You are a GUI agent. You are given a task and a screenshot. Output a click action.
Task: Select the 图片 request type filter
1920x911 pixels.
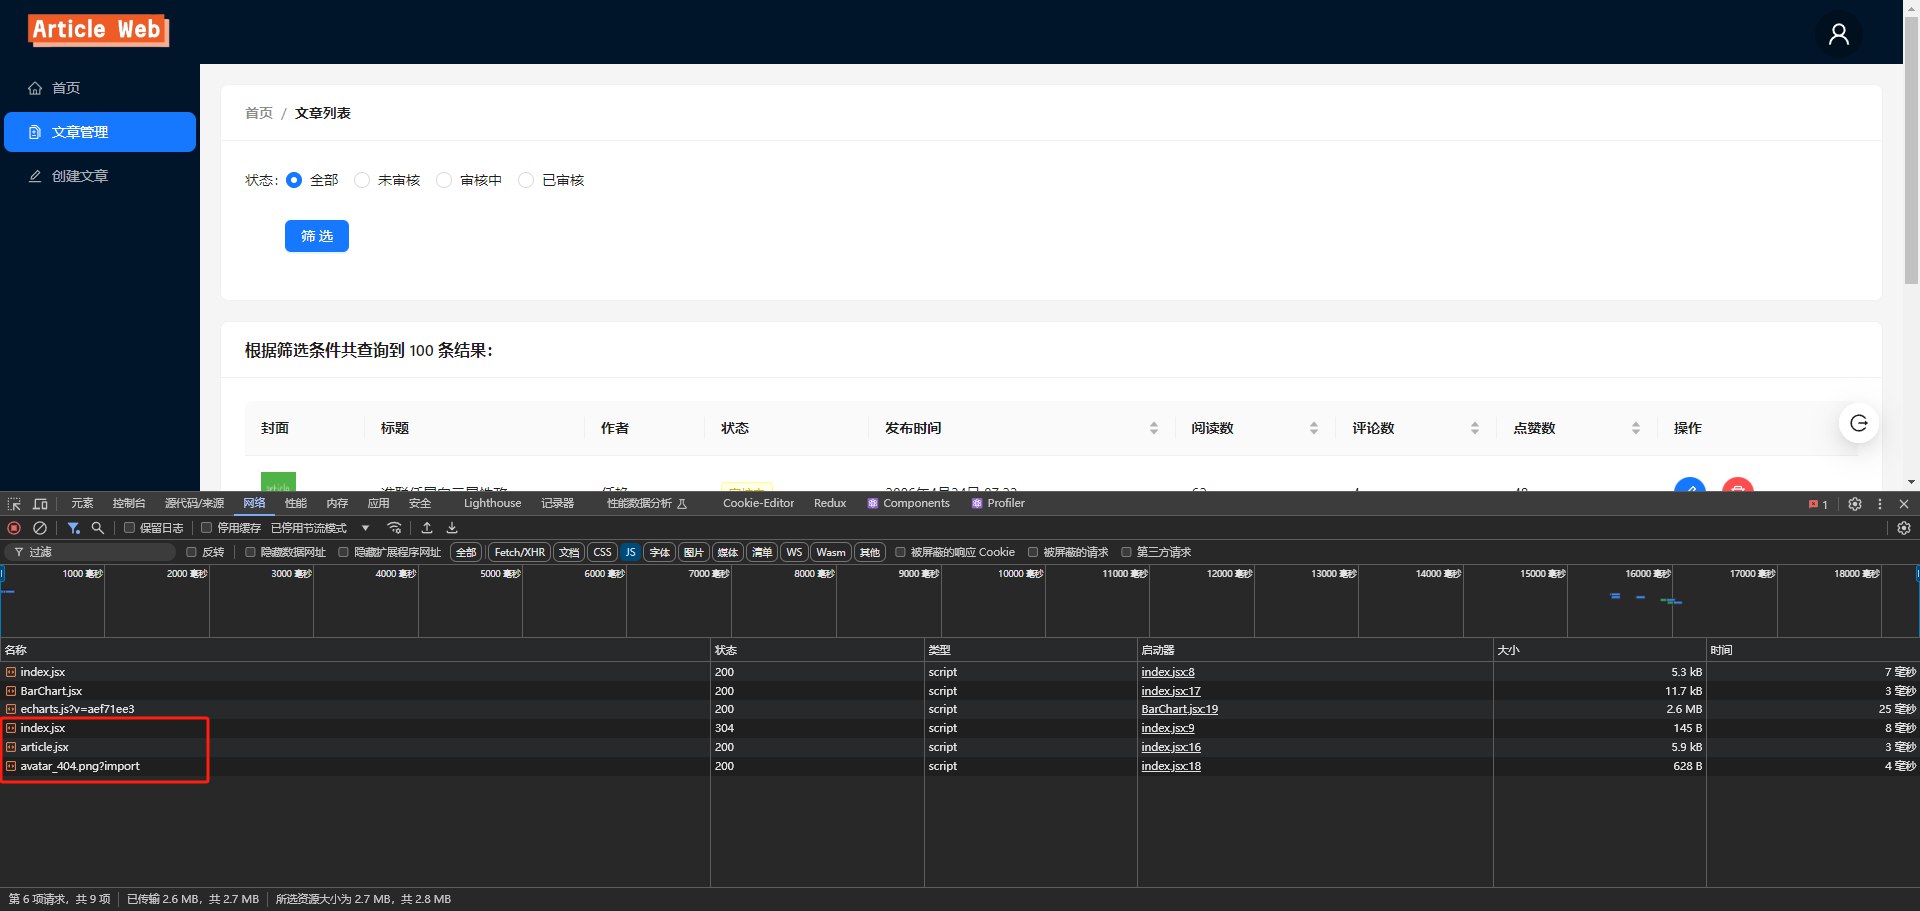[693, 552]
